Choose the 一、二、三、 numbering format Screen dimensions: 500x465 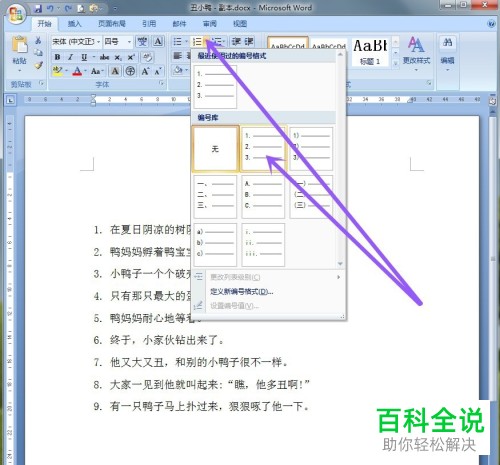[x=215, y=197]
